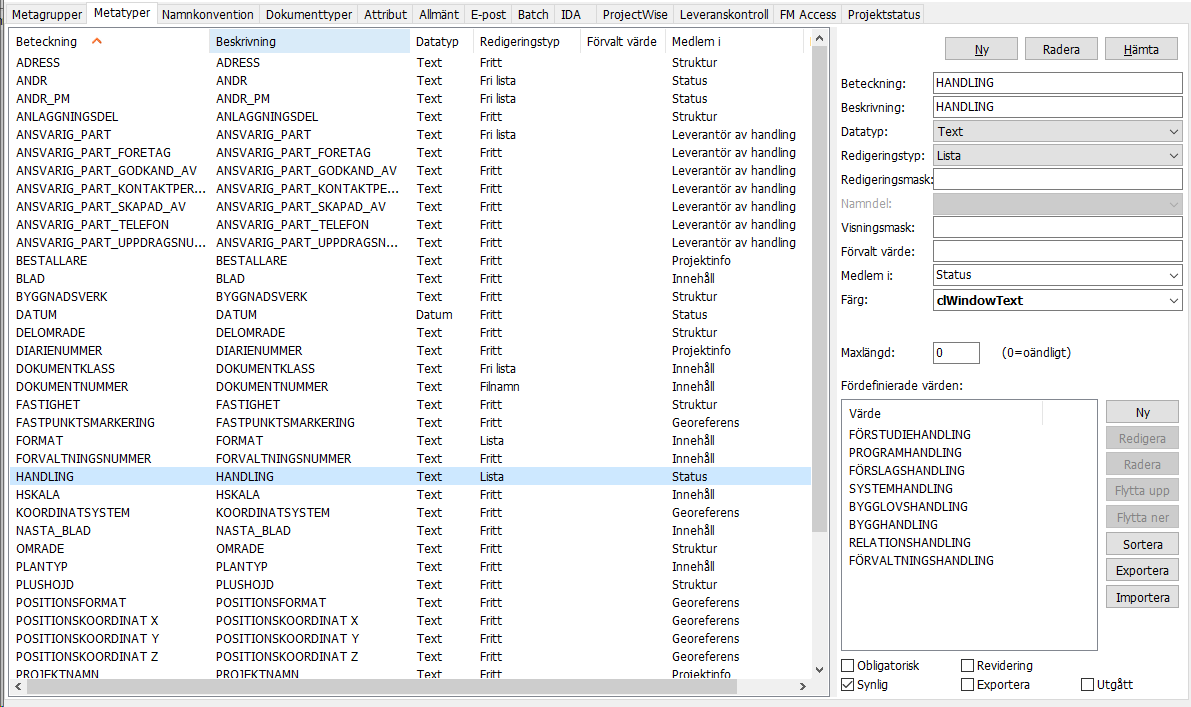Select FORMAT in the Beteckning column
The image size is (1191, 707).
(x=39, y=441)
